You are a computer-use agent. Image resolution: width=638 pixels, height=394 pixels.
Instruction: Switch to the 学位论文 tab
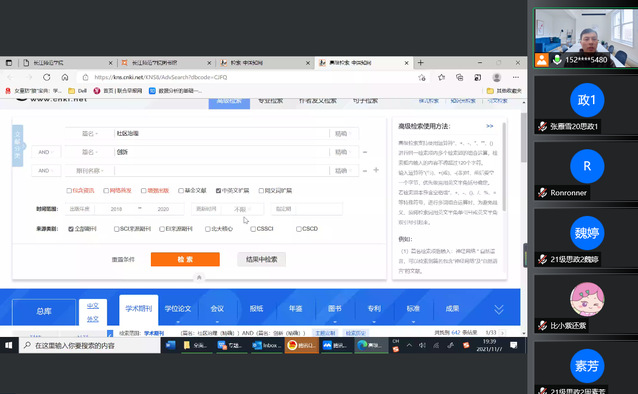pos(178,309)
